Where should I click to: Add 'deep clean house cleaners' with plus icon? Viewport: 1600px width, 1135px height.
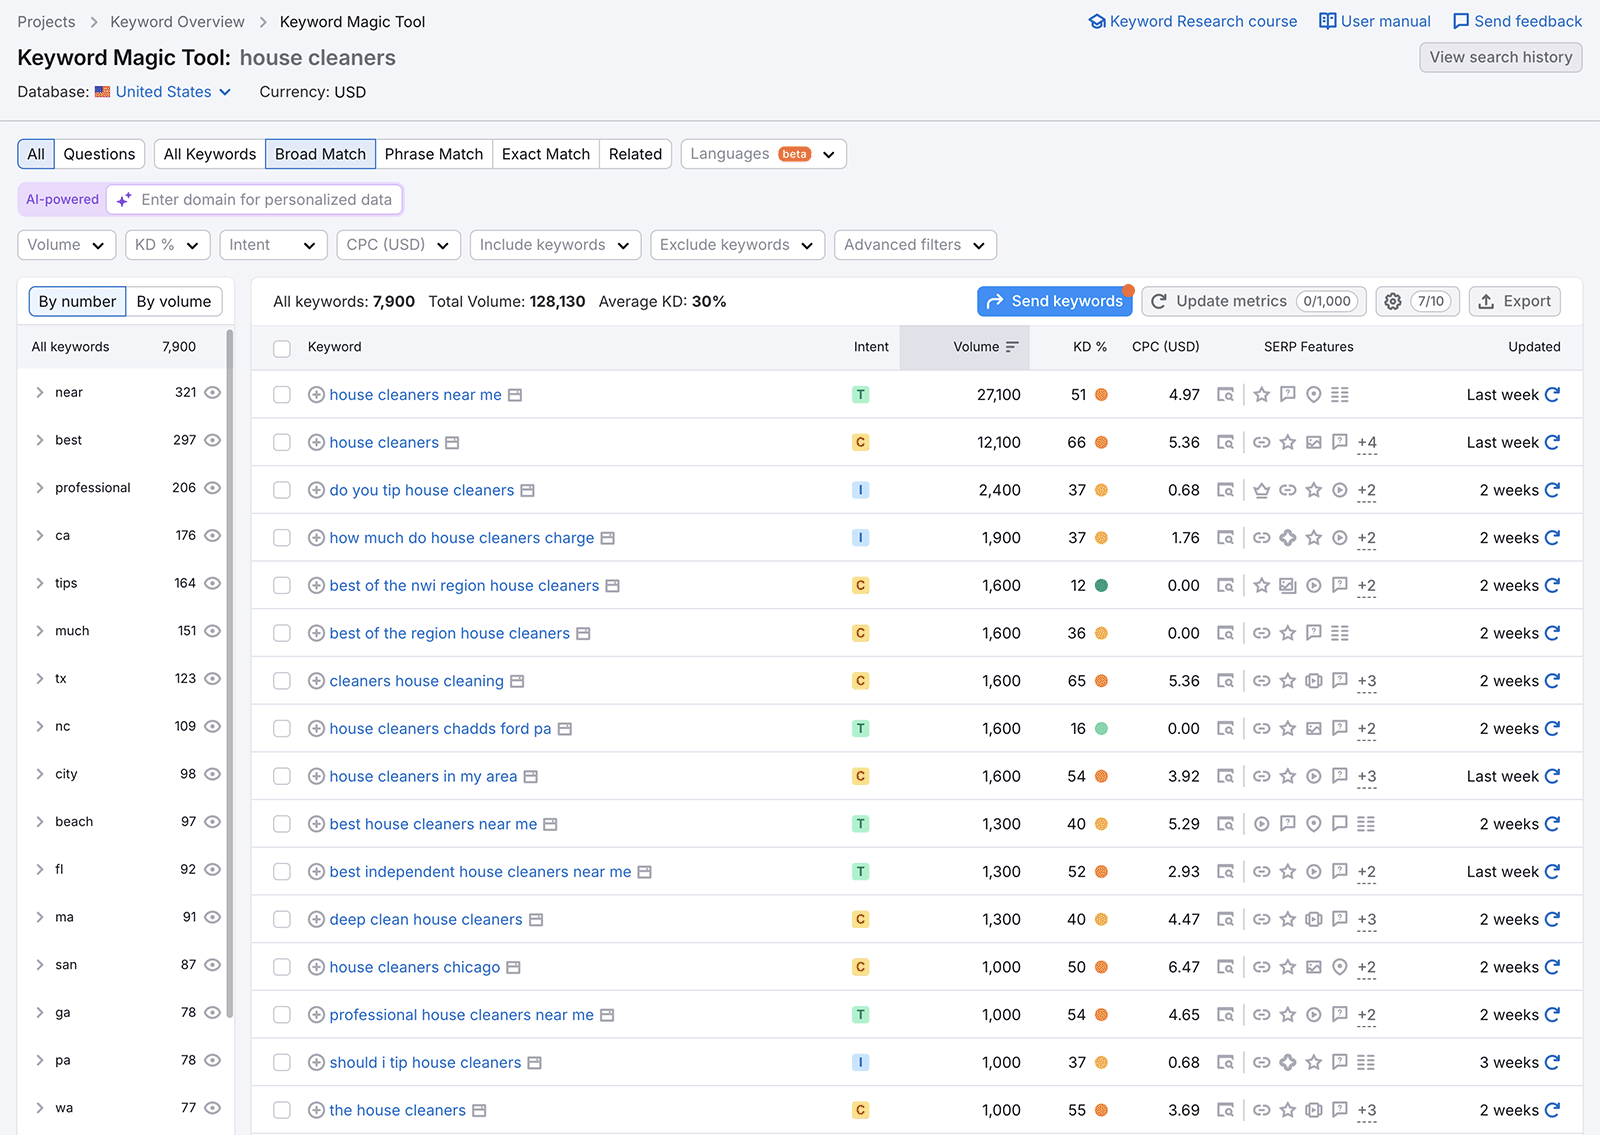pos(316,920)
